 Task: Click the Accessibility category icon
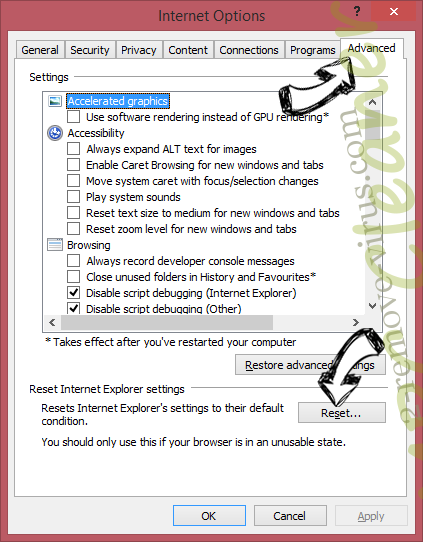[x=55, y=133]
